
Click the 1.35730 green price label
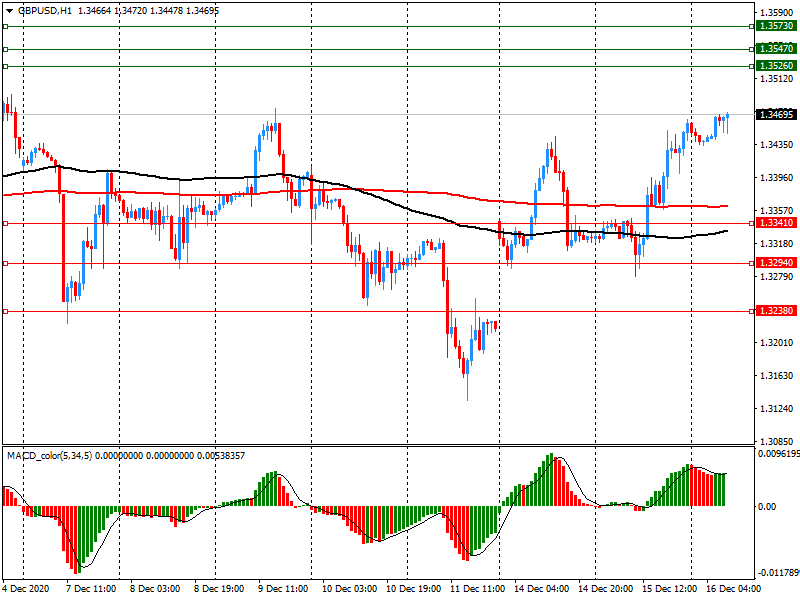point(776,27)
